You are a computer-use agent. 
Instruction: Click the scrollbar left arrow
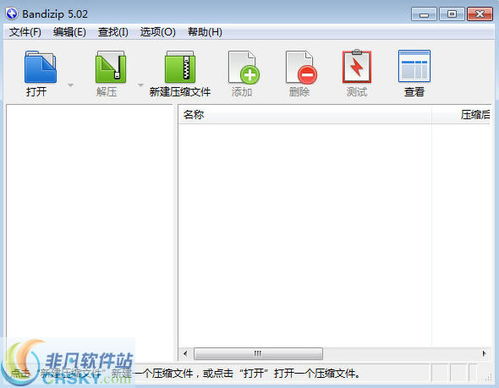185,353
